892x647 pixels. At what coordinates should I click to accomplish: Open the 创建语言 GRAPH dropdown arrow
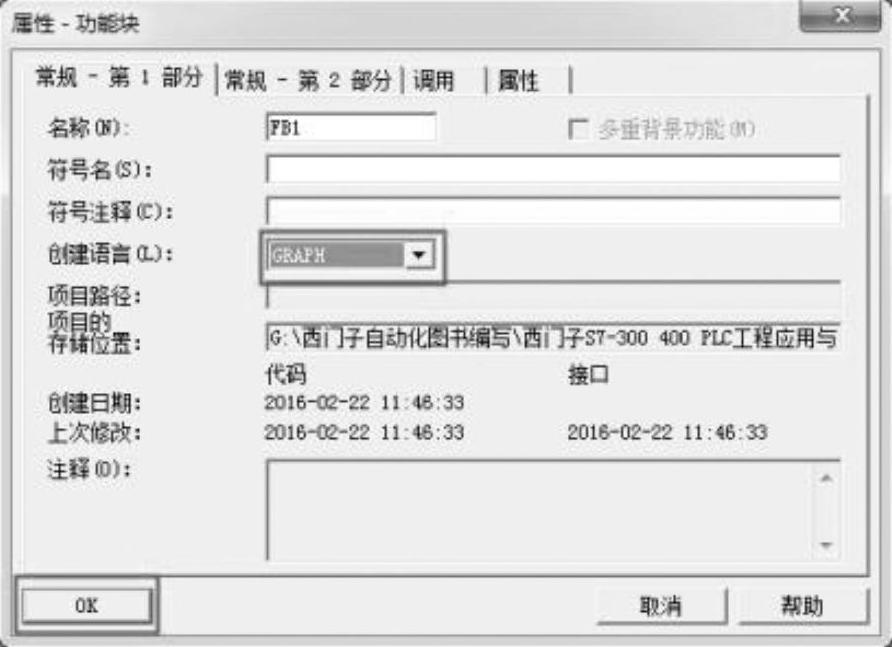pos(419,255)
